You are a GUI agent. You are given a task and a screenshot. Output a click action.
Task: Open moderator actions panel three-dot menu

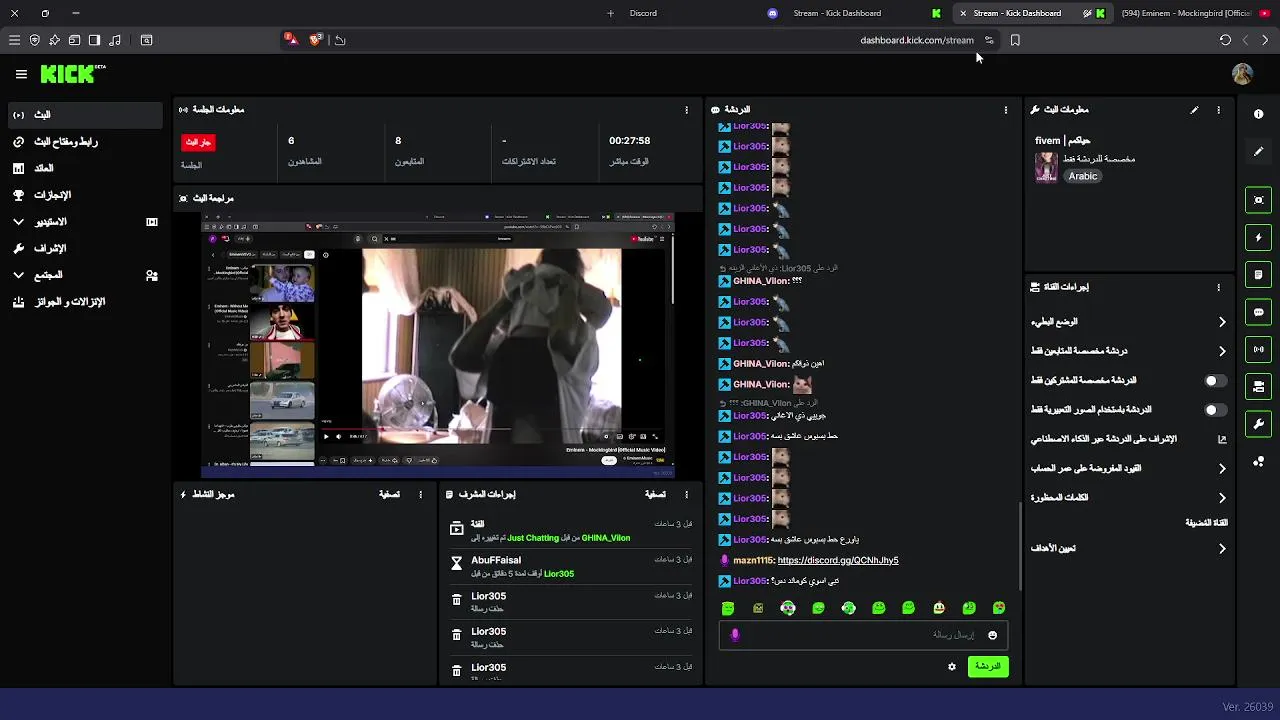click(x=686, y=495)
